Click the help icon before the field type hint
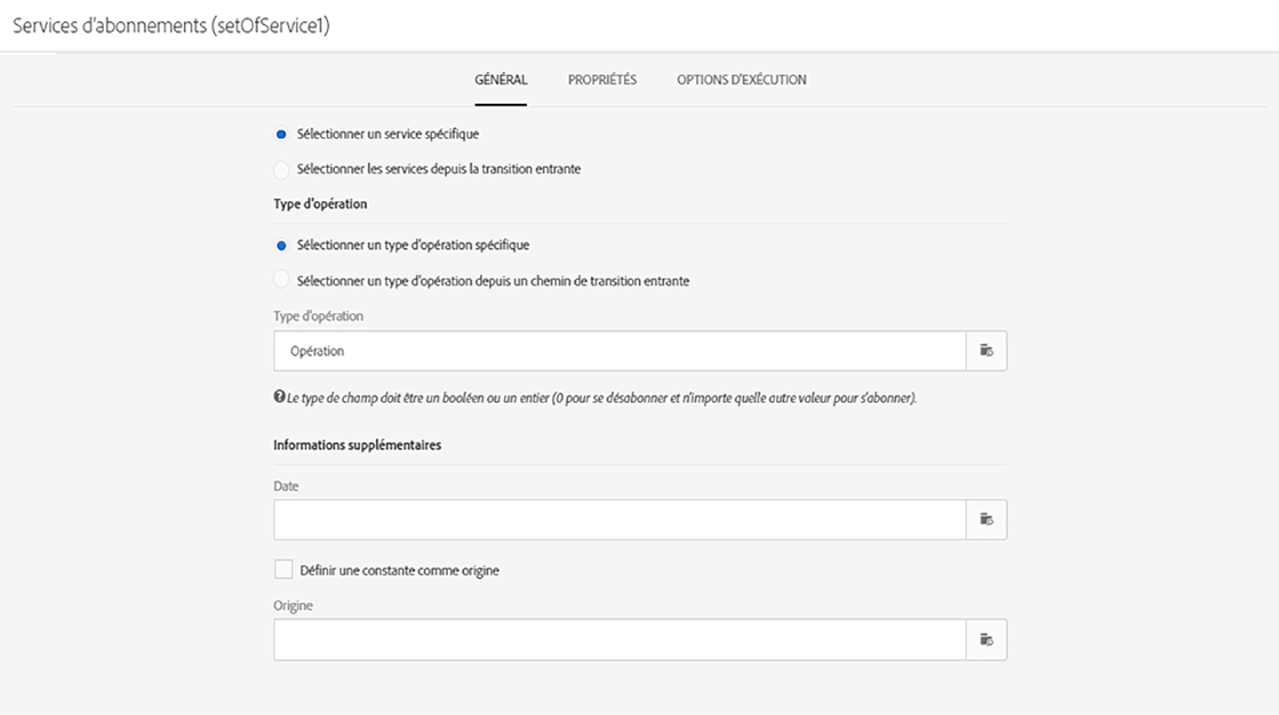 [280, 397]
